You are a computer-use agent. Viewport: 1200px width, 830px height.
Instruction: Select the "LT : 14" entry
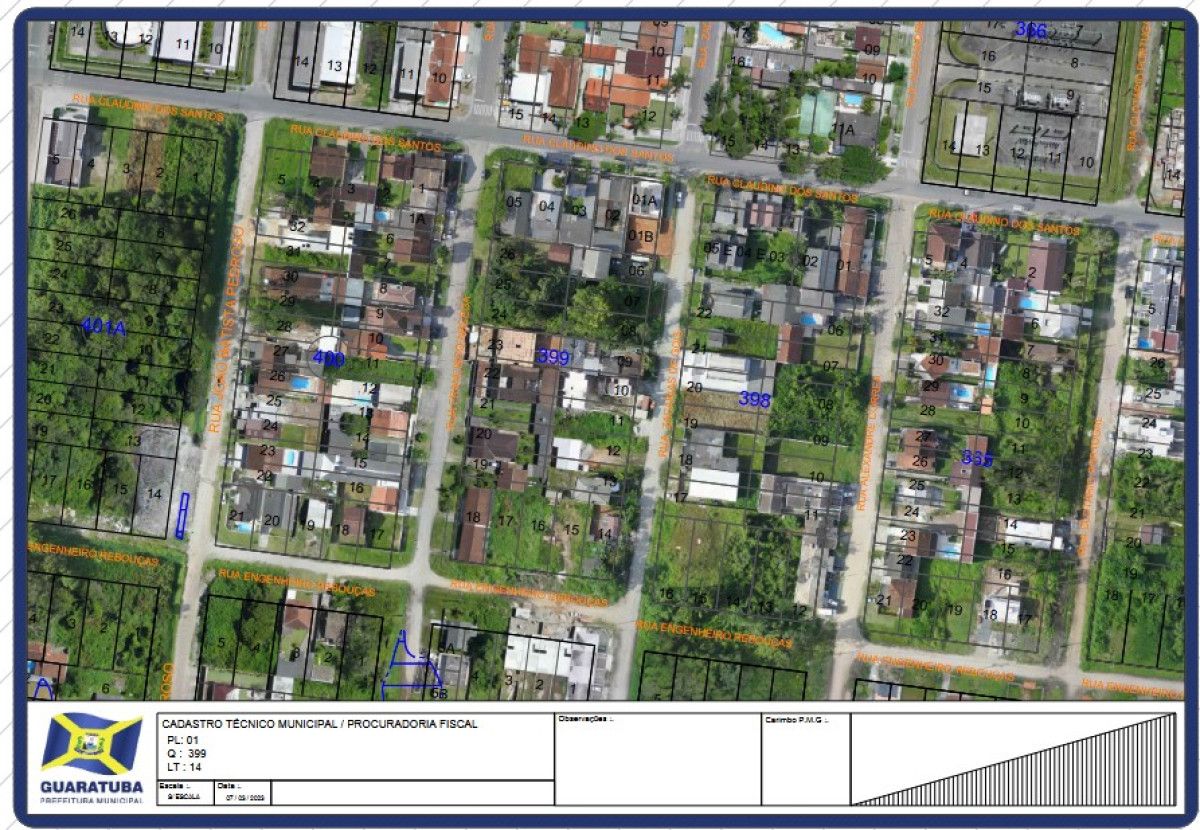pos(184,767)
